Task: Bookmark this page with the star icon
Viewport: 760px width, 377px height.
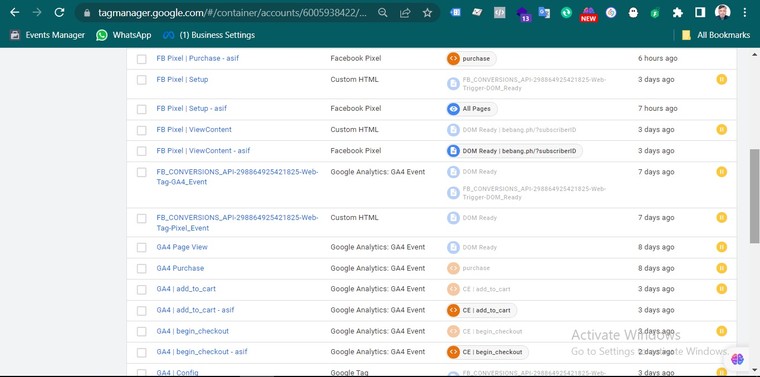Action: (427, 13)
